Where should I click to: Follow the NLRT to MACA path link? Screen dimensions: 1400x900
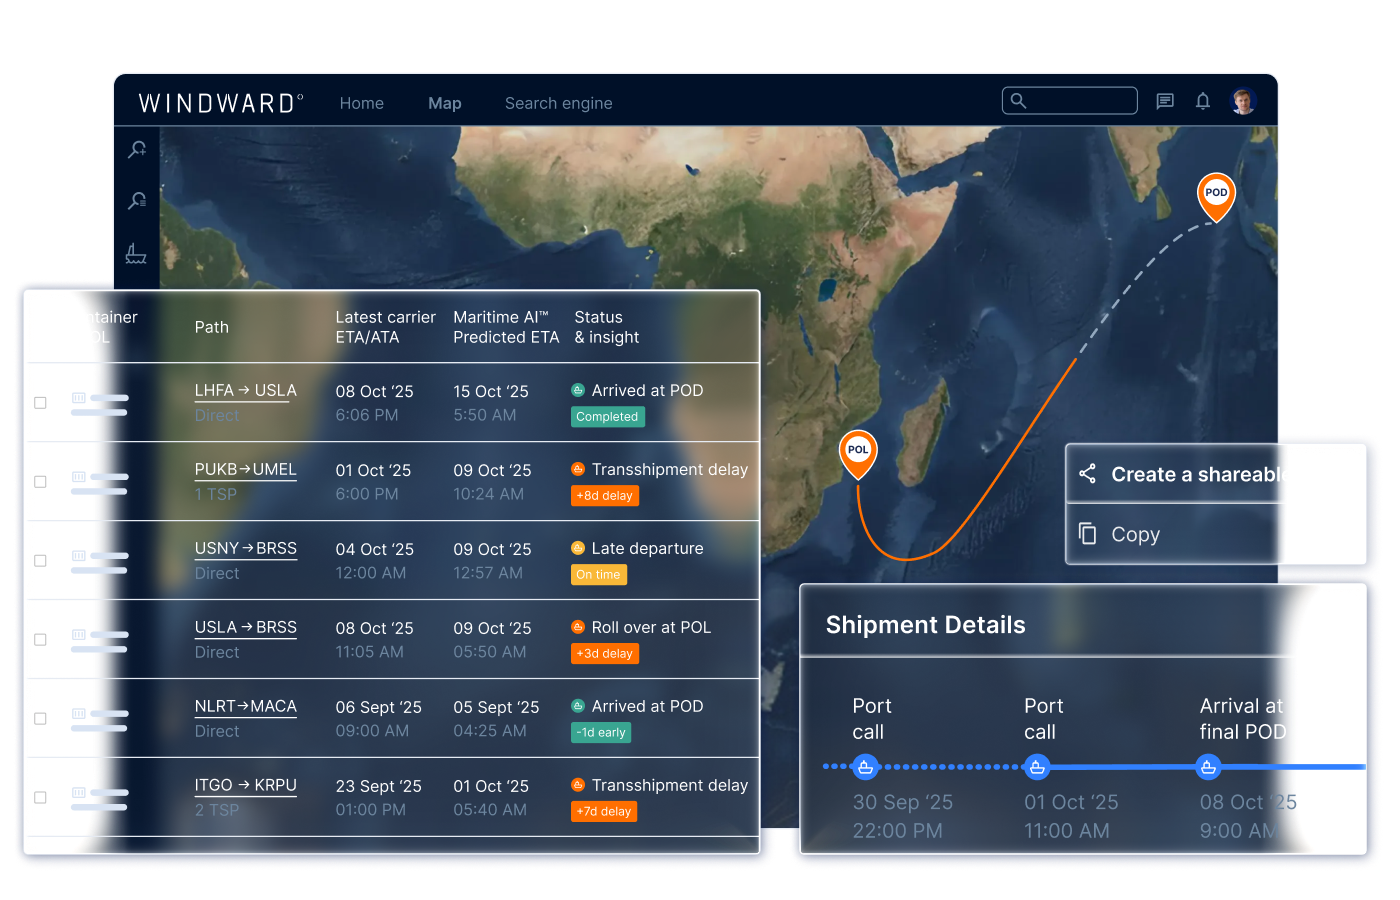245,707
